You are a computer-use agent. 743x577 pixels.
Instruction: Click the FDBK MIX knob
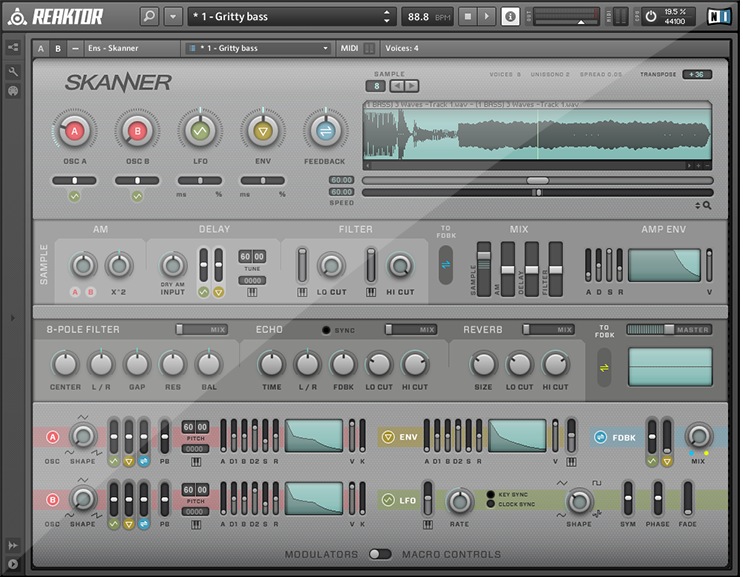click(x=699, y=436)
